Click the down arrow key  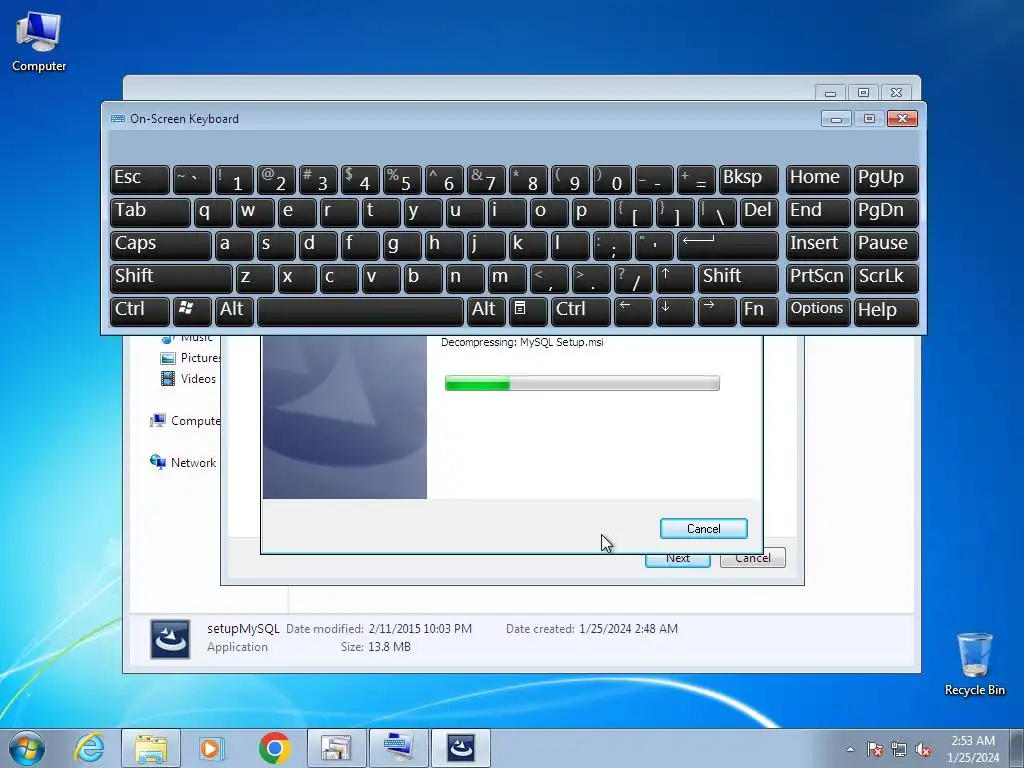[x=675, y=311]
